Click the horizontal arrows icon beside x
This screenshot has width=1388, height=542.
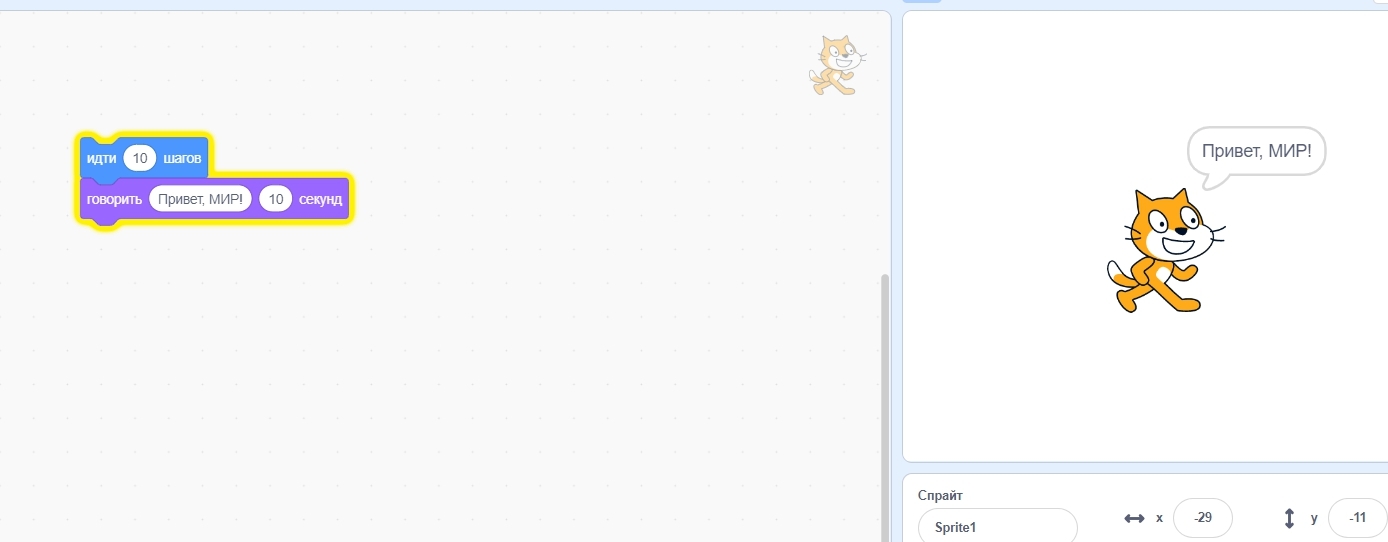click(1134, 518)
